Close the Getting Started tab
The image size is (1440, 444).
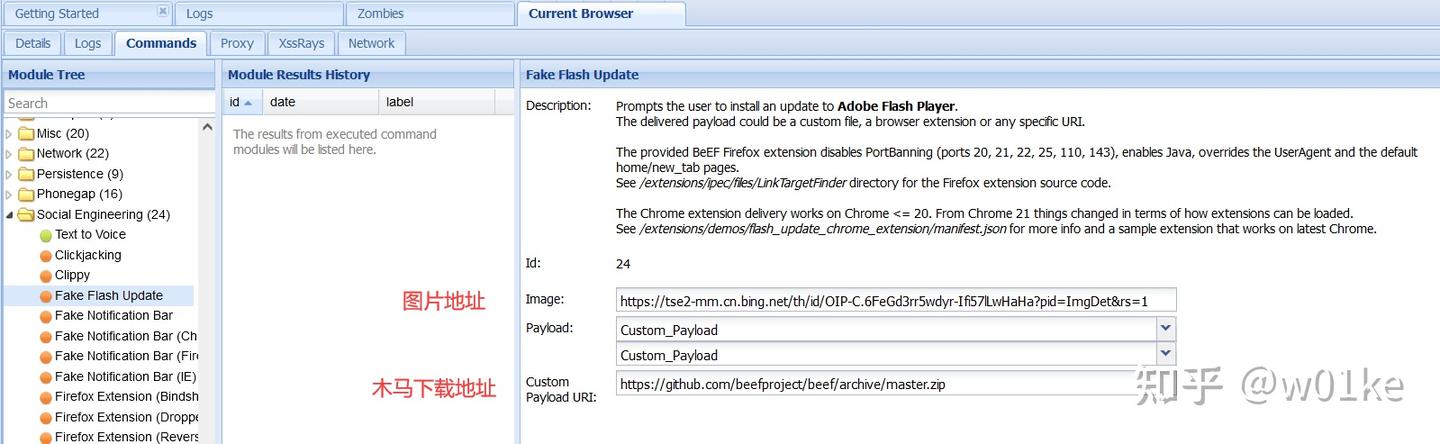[x=163, y=12]
